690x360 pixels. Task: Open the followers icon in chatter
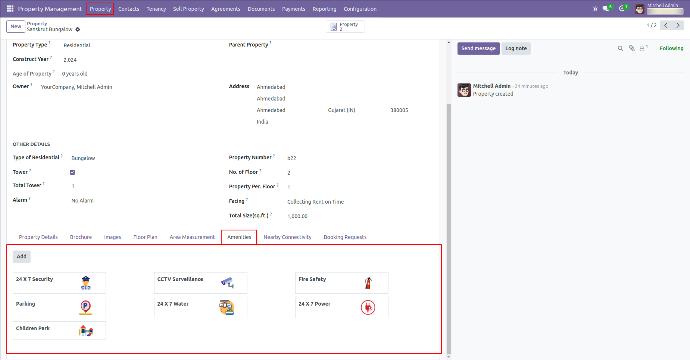(643, 48)
